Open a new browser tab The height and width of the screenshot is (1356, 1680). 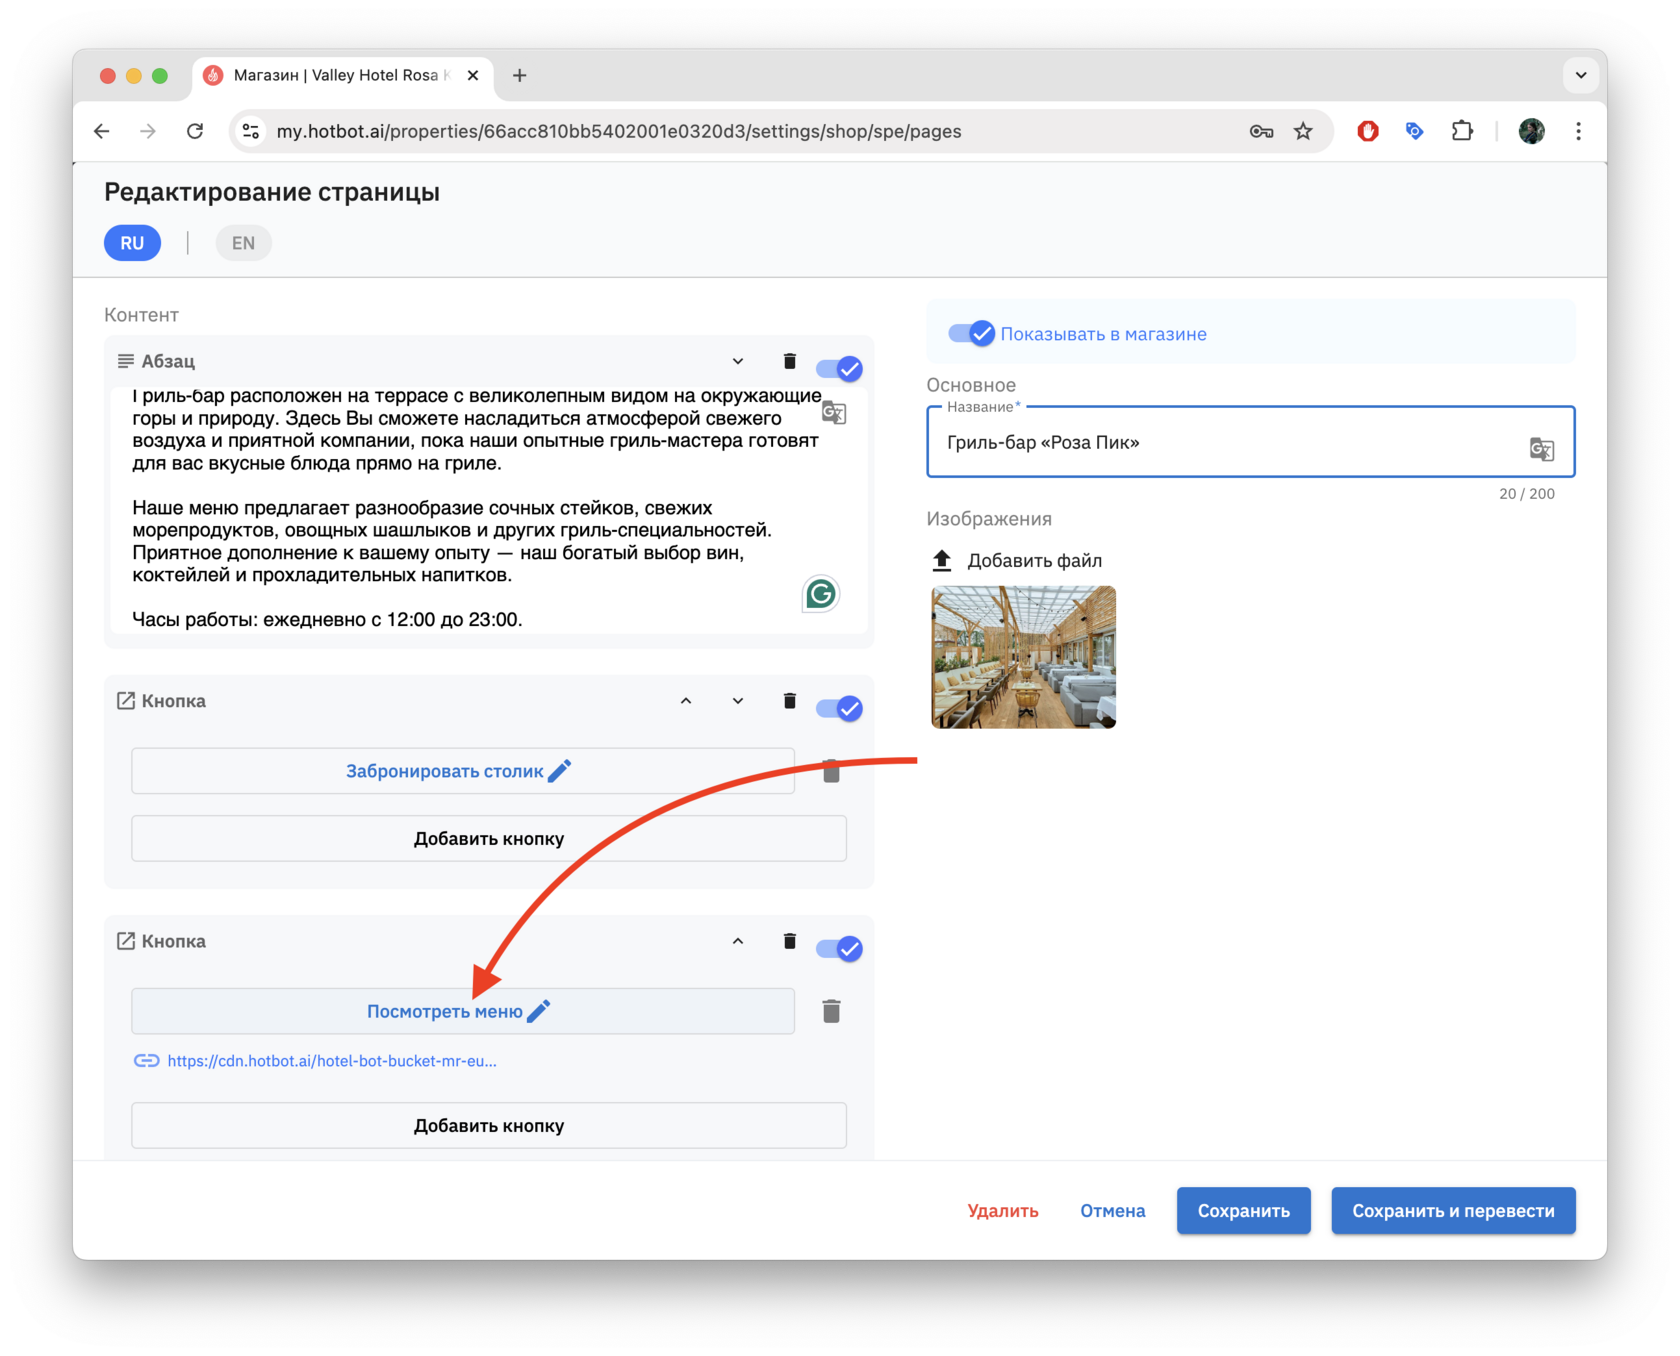(520, 75)
